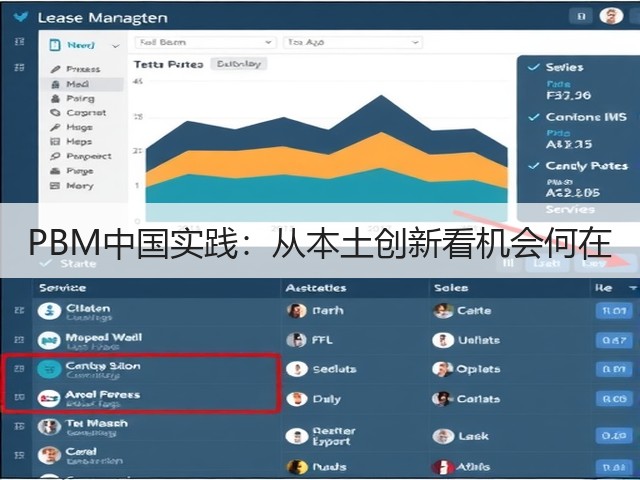This screenshot has height=480, width=640.
Task: Click the avatar next to Carte
Action: point(443,311)
